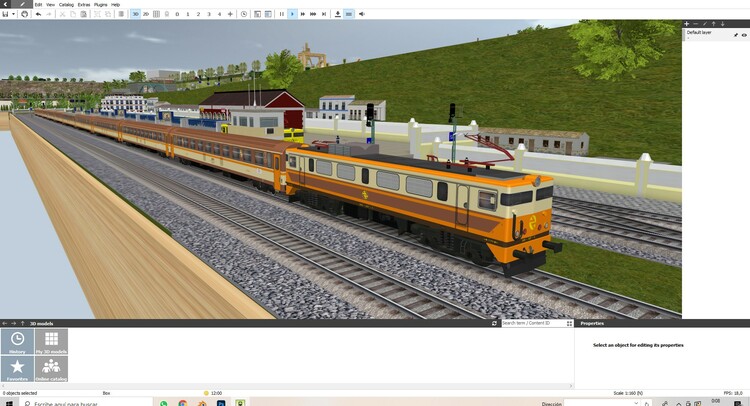
Task: Hide the Default layer via eye icon
Action: (744, 35)
